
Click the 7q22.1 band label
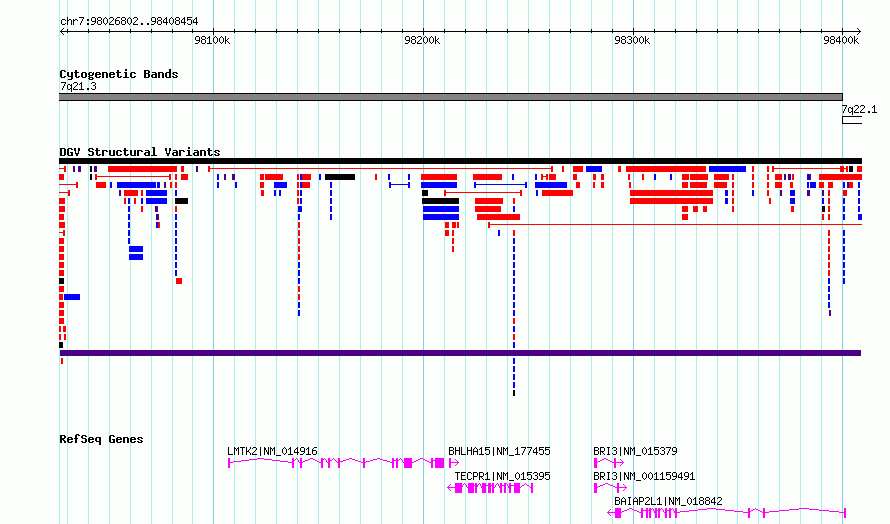(859, 109)
